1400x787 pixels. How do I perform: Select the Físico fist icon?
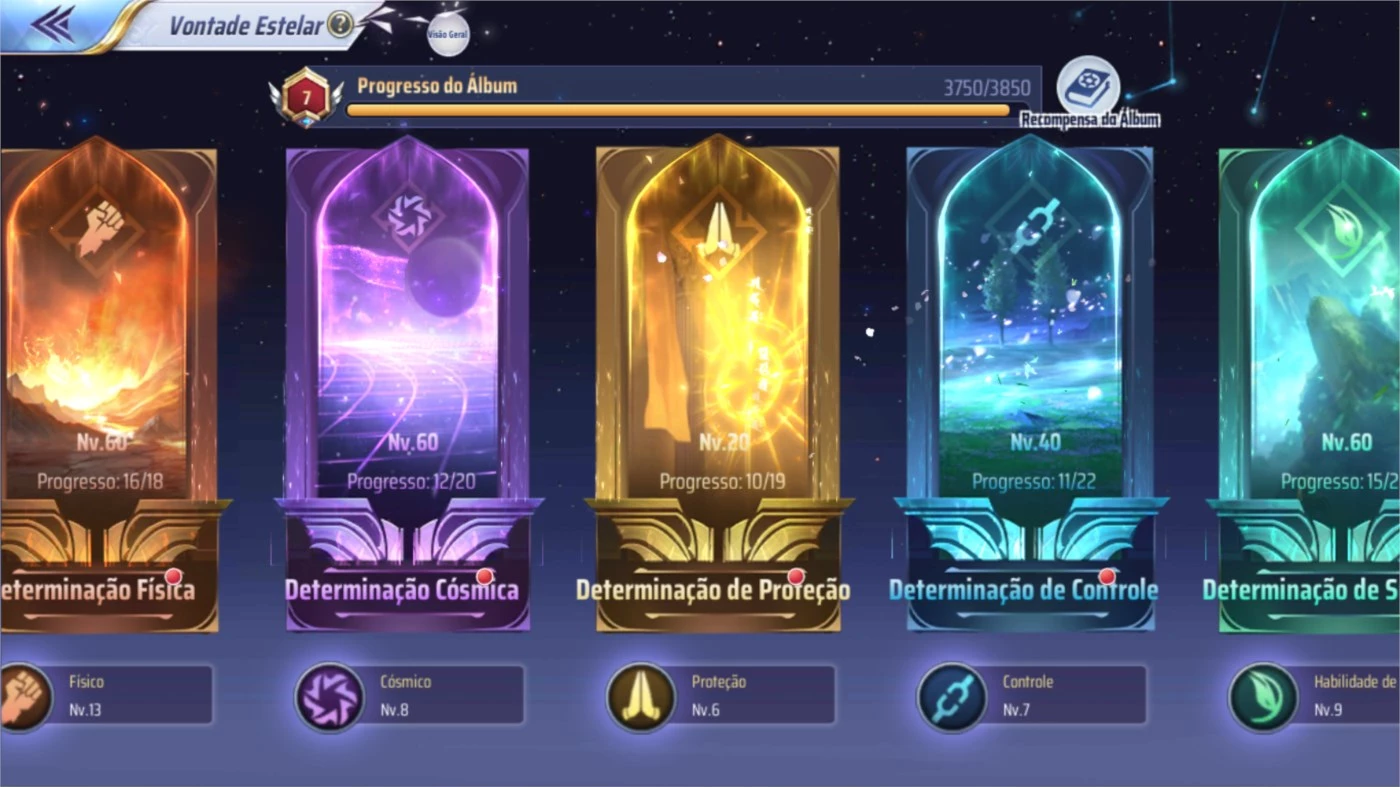pyautogui.click(x=22, y=697)
